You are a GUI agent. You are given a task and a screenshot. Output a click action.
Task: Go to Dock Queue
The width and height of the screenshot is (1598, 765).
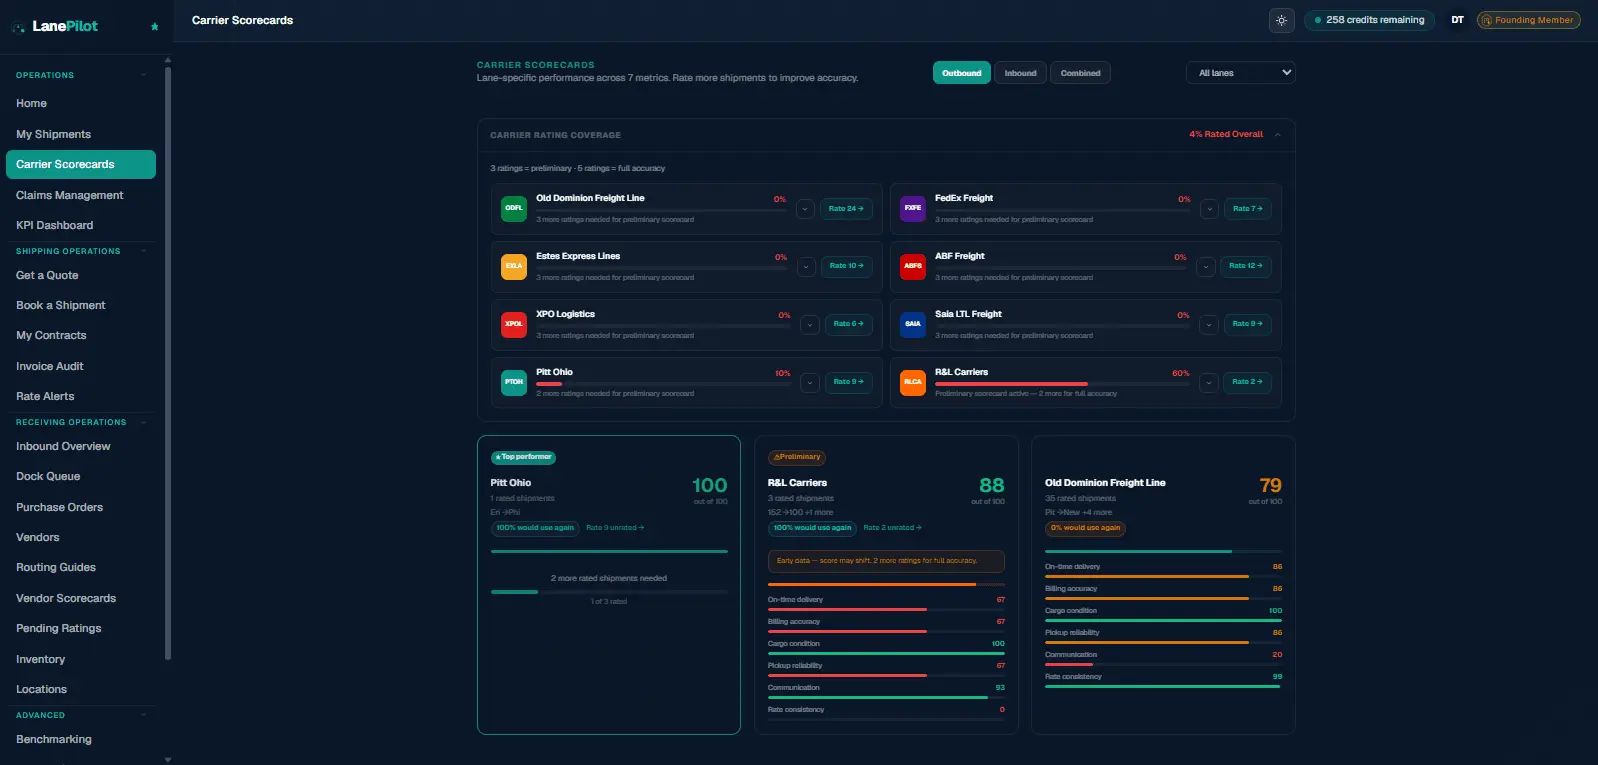pos(81,476)
